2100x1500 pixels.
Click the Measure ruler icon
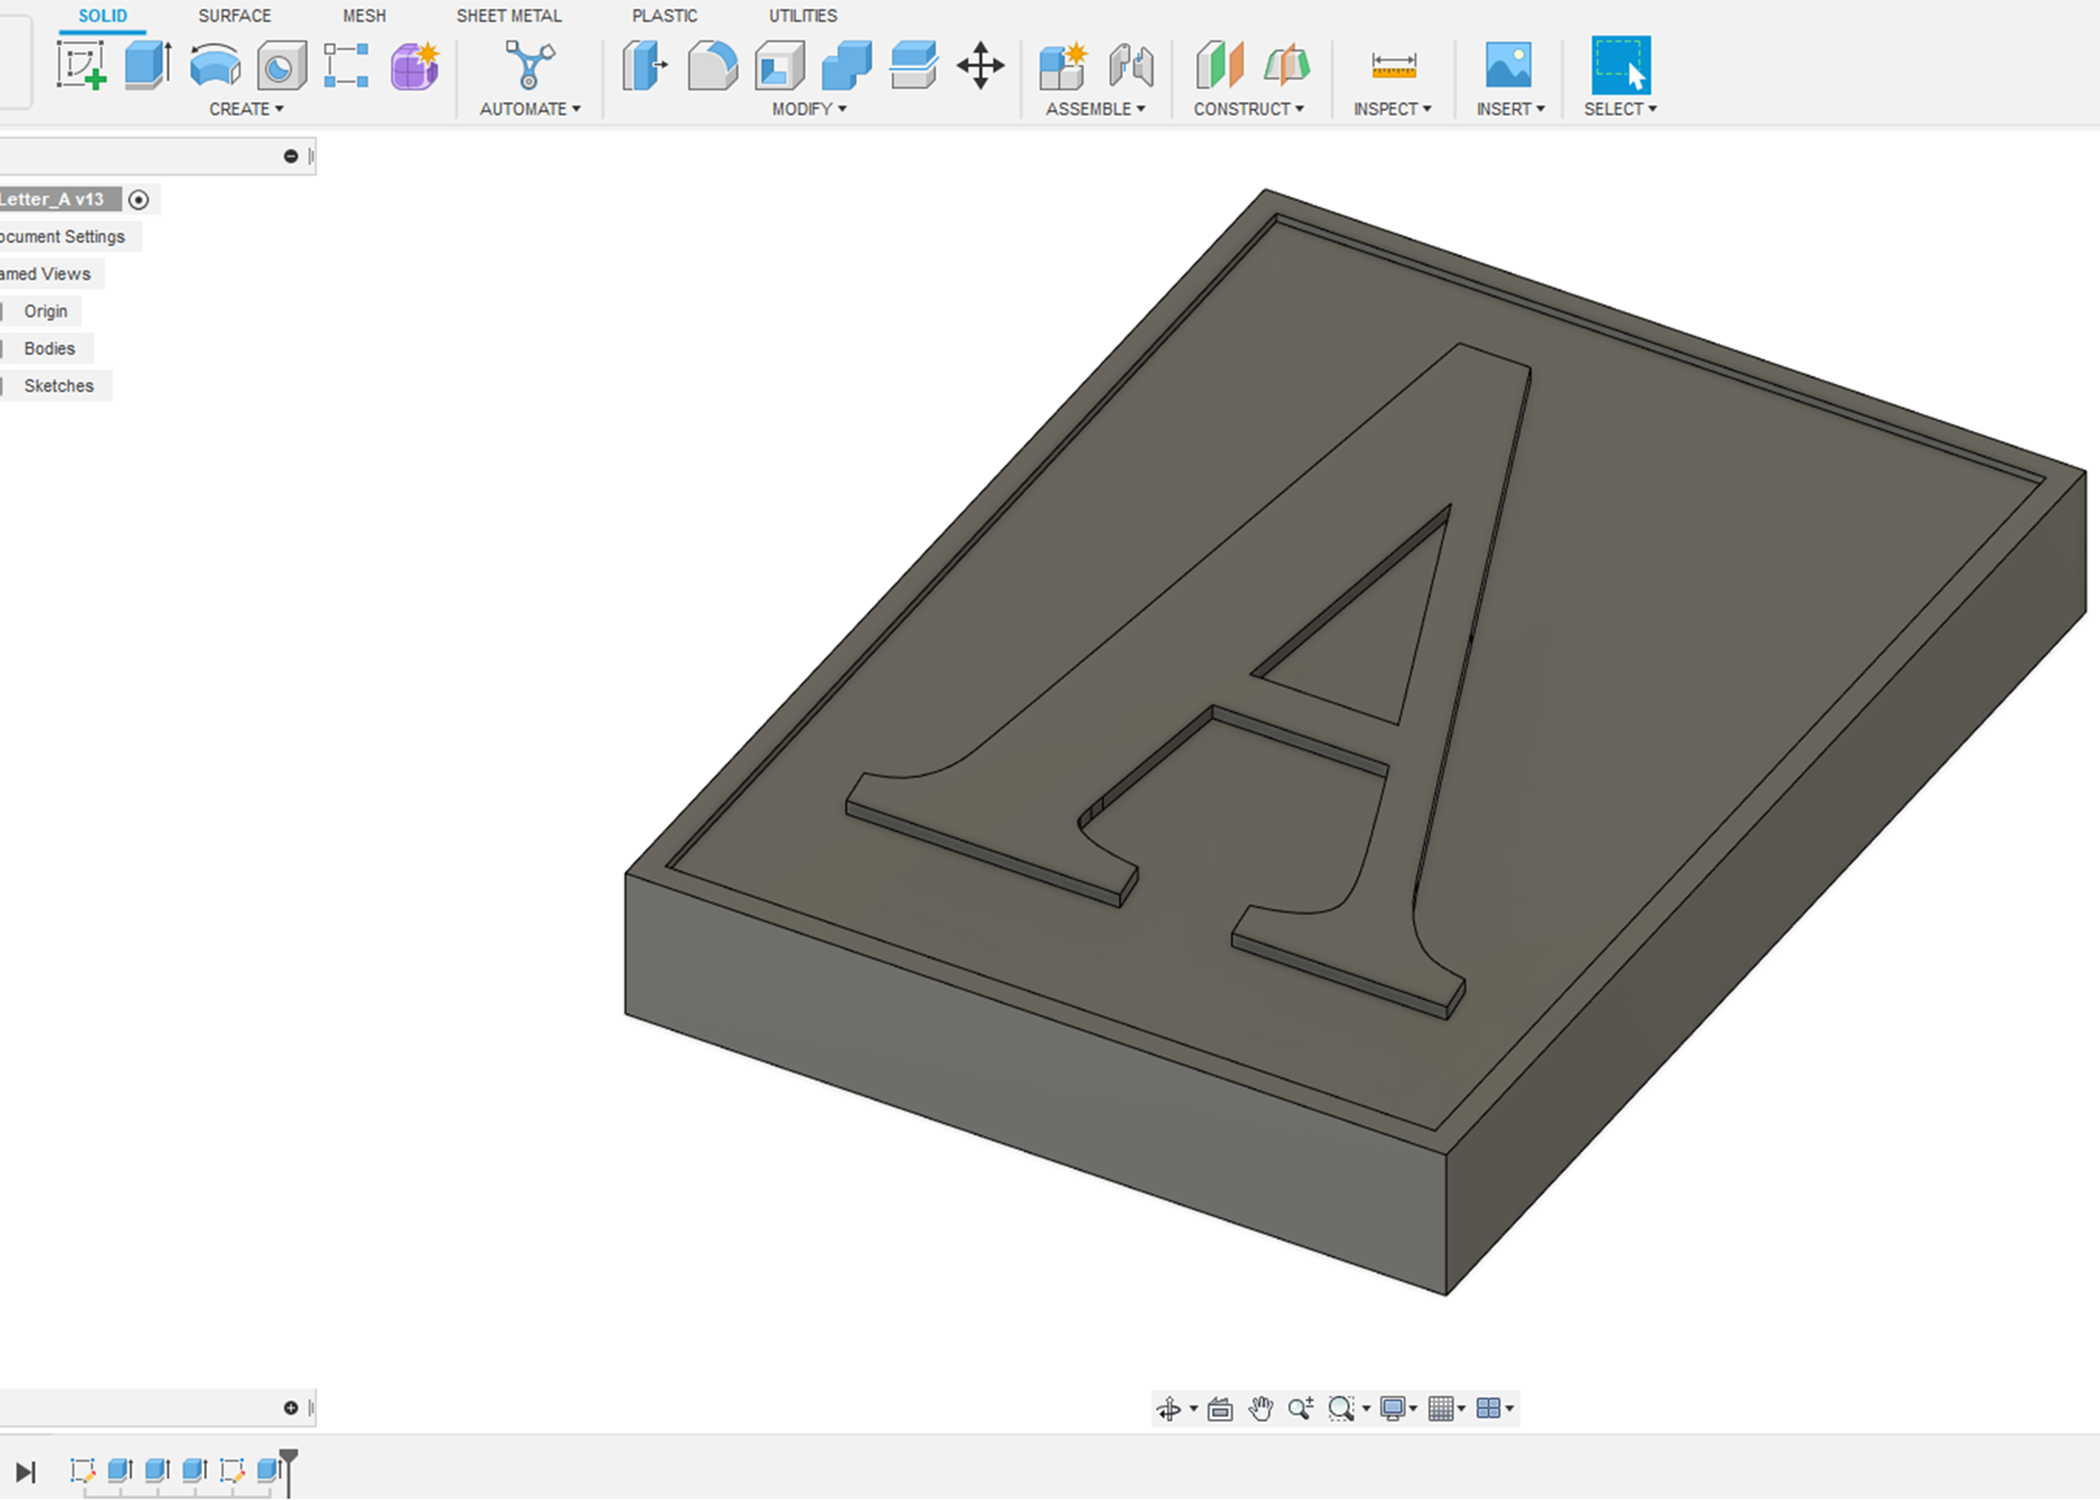pos(1393,66)
